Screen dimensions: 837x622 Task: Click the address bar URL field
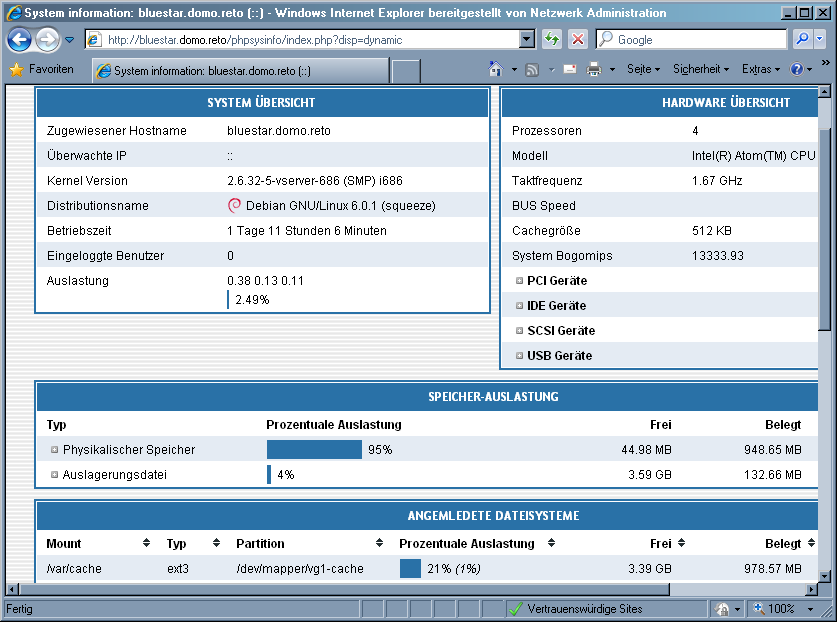(310, 40)
